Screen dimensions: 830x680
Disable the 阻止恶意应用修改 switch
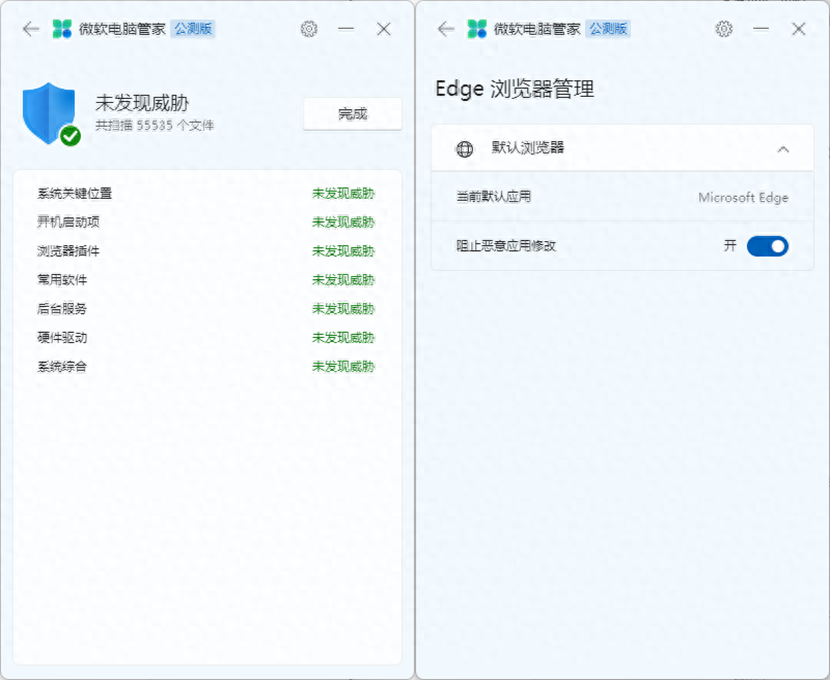pos(766,245)
